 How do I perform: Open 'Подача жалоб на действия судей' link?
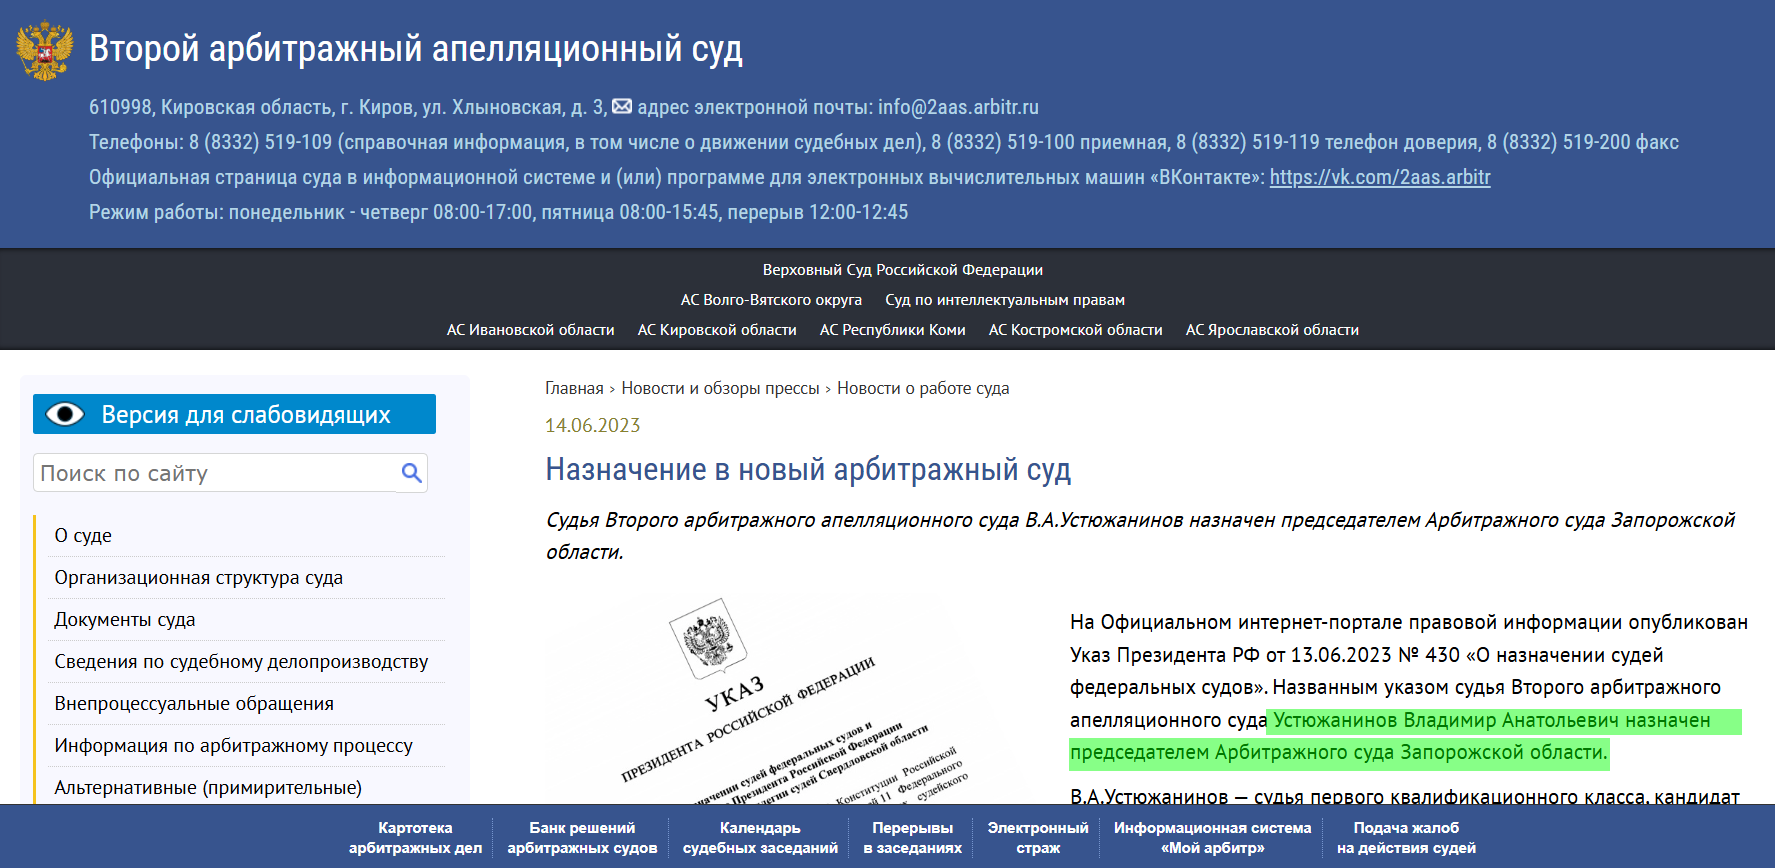tap(1406, 838)
